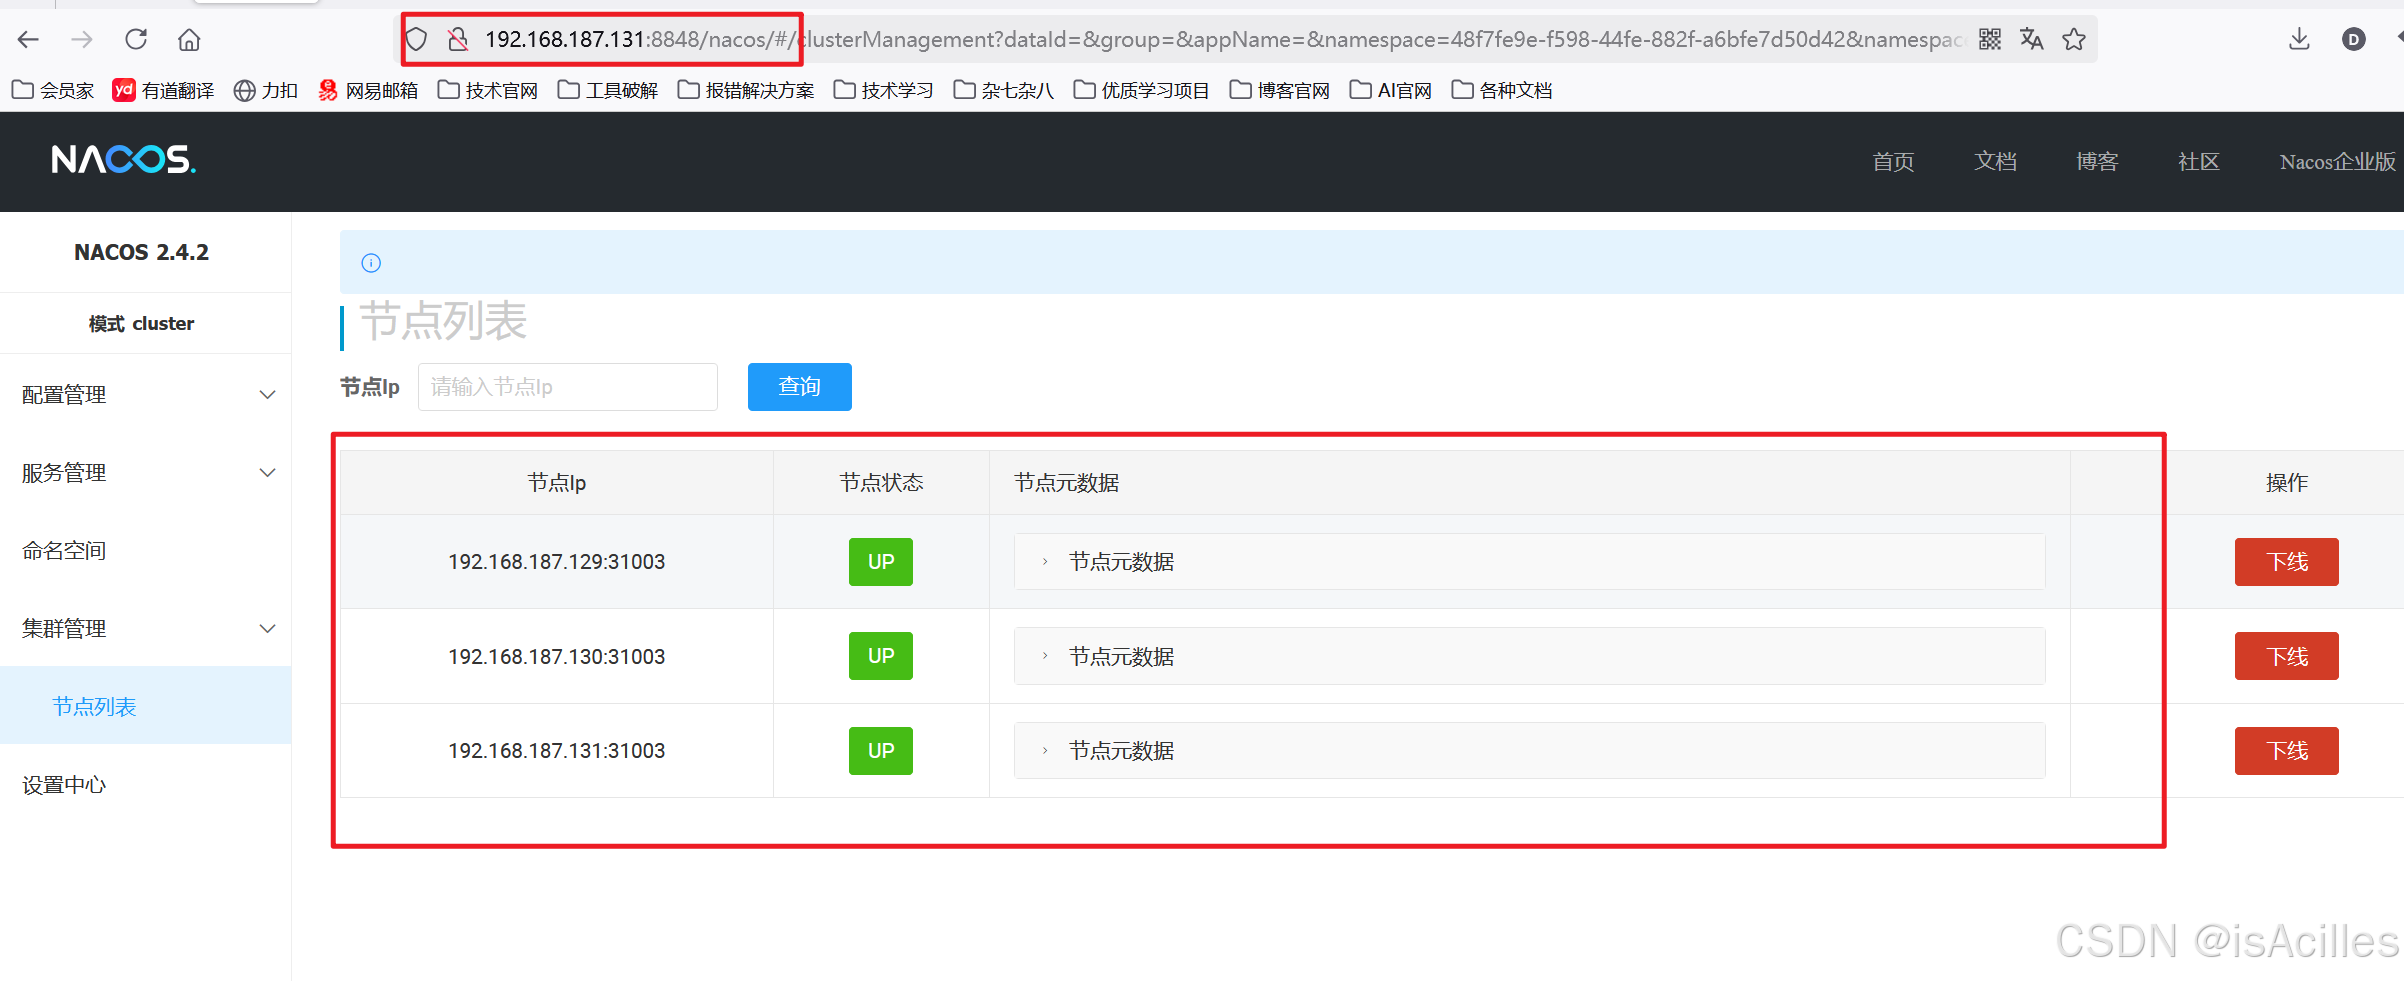This screenshot has width=2404, height=981.
Task: Expand the 配置管理 sidebar menu
Action: (146, 395)
